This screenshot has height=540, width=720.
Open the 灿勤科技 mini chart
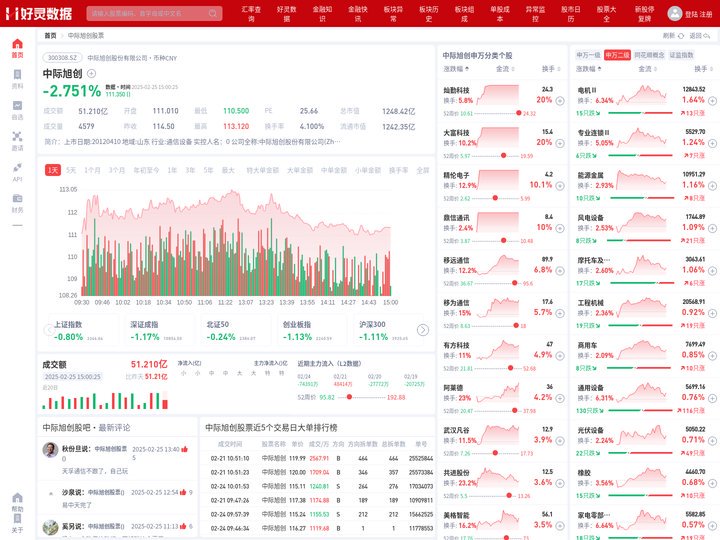[498, 95]
